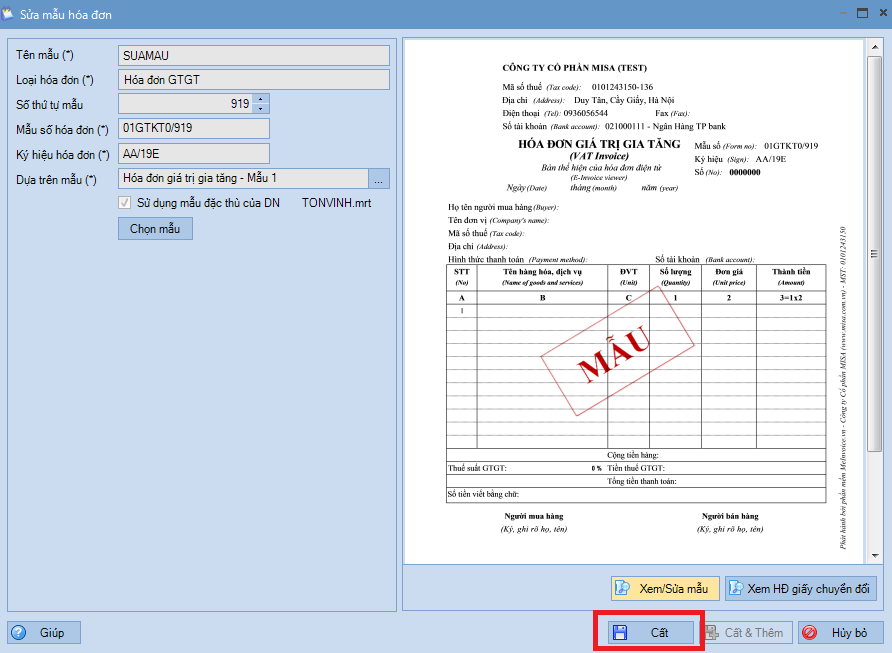Screen dimensions: 892x653
Task: Open Giúp help button
Action: [44, 633]
